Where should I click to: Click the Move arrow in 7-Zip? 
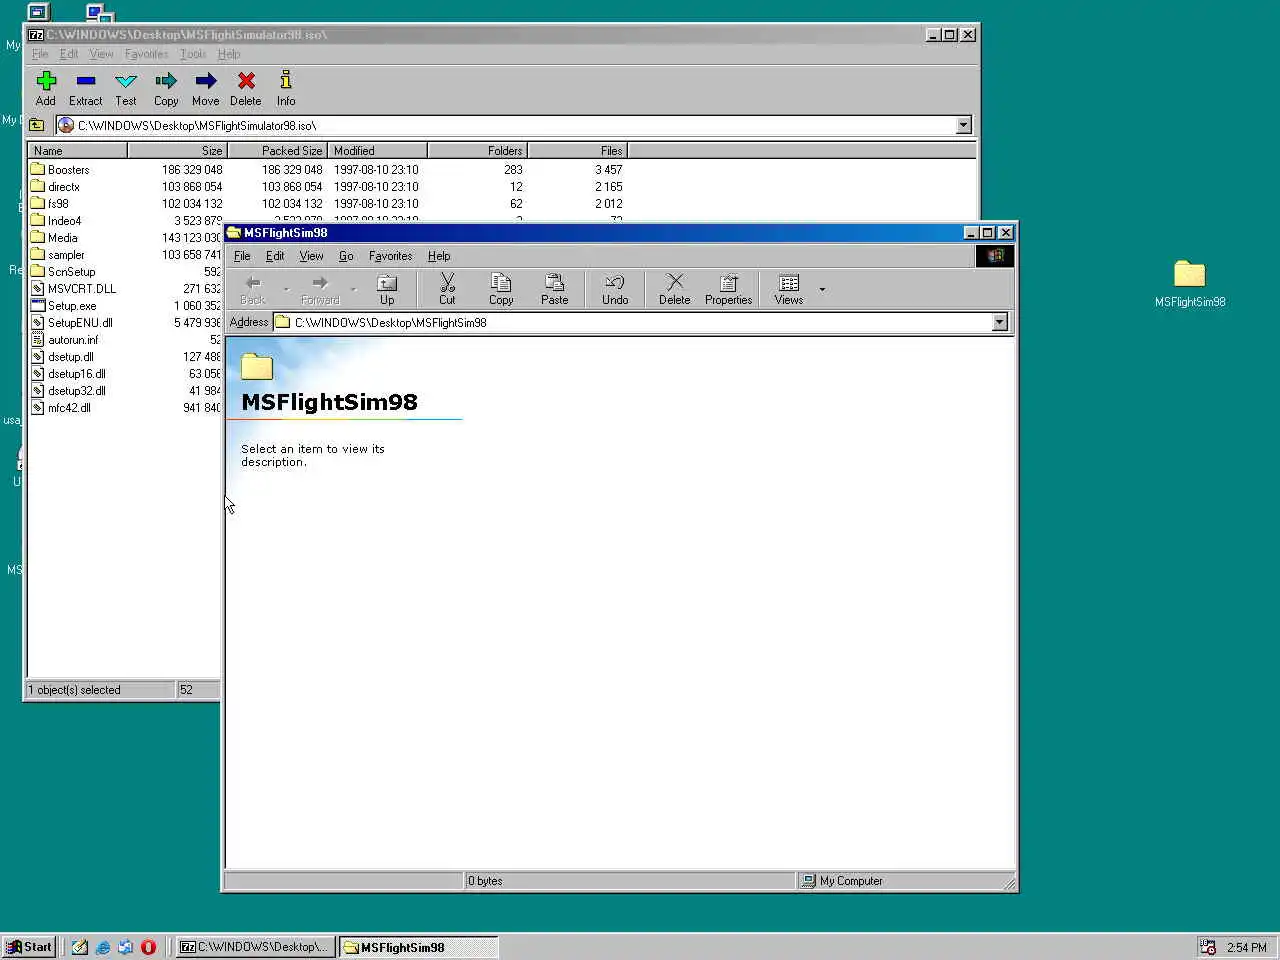tap(206, 88)
